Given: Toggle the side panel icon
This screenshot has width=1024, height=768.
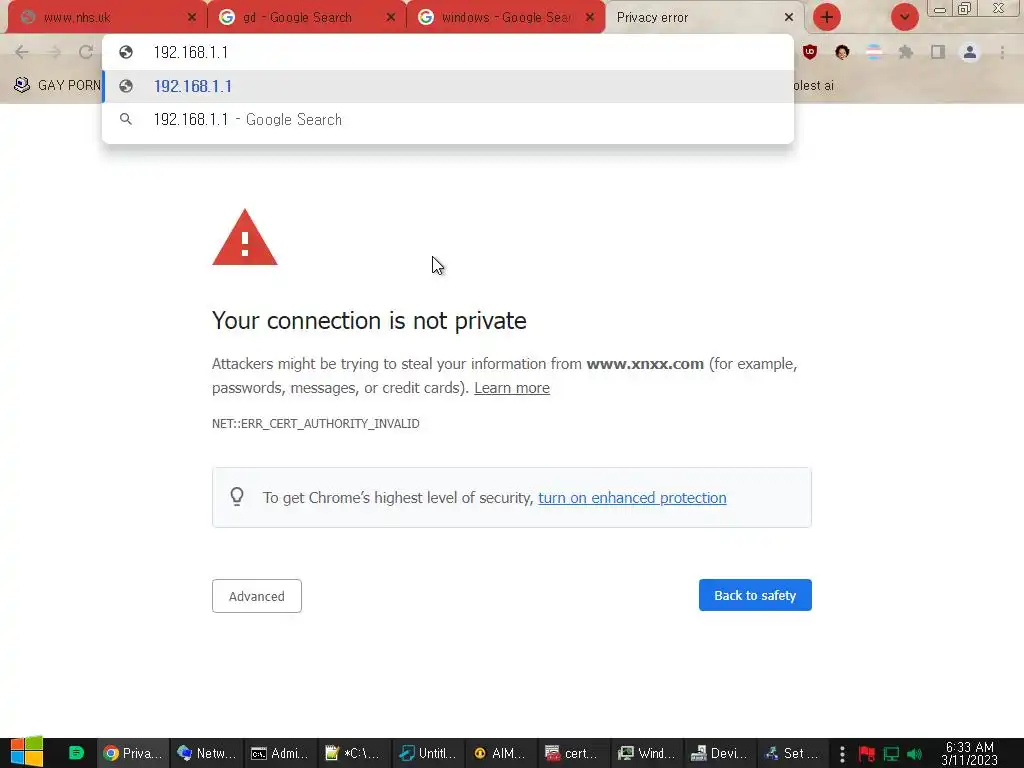Looking at the screenshot, I should (x=938, y=52).
